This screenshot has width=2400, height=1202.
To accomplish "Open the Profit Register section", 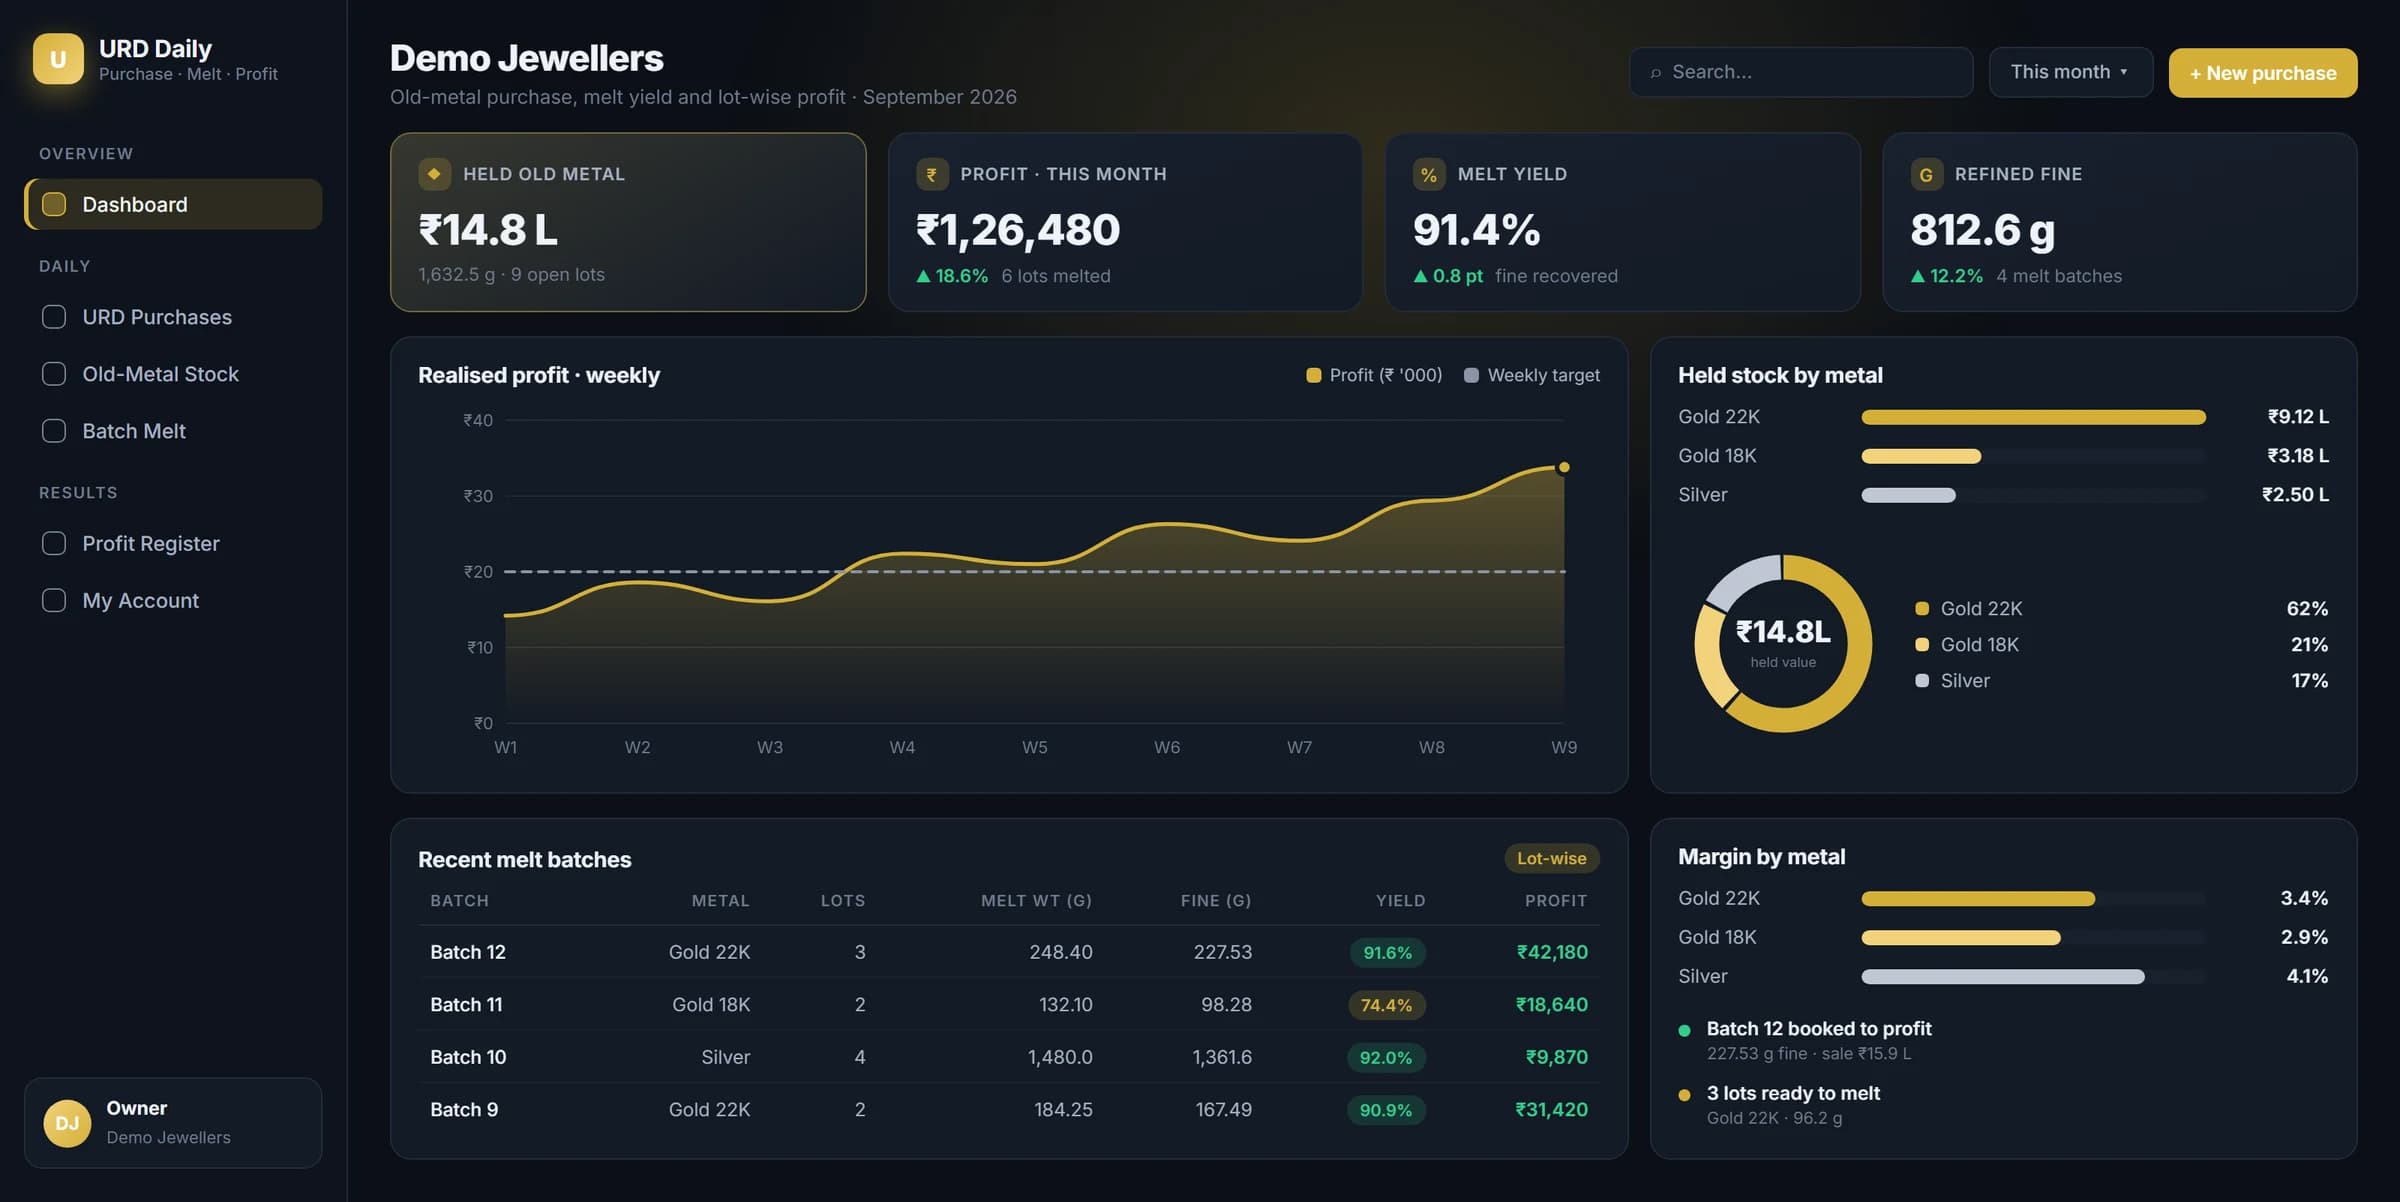I will click(x=174, y=543).
